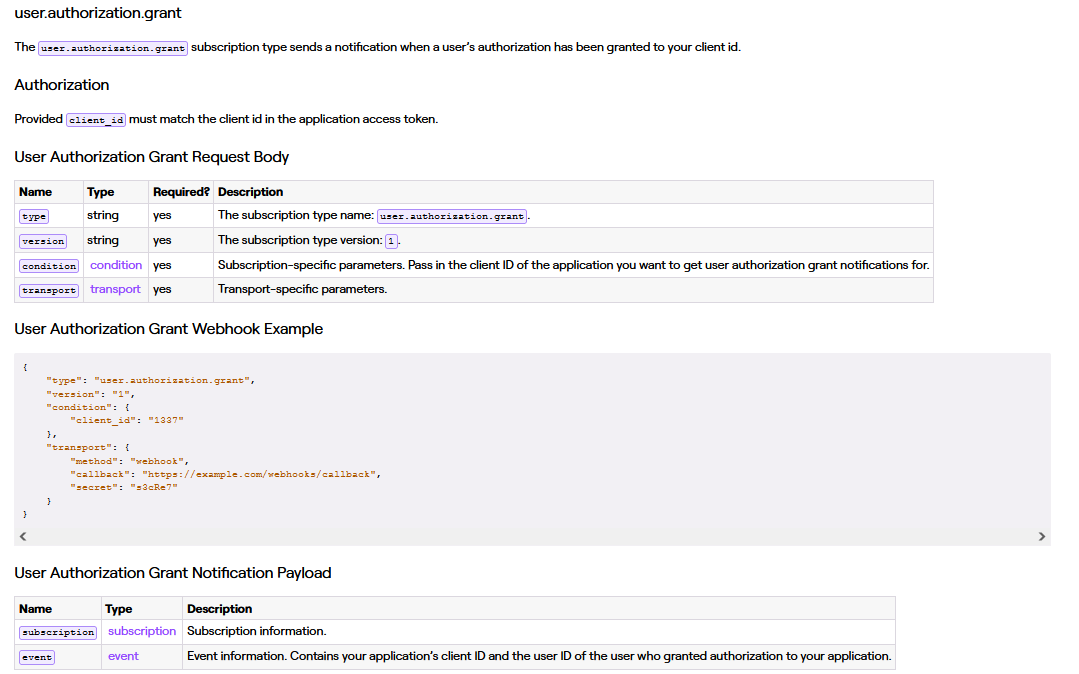Click the user.authorization.grant inline code badge
The width and height of the screenshot is (1079, 674).
pos(112,47)
